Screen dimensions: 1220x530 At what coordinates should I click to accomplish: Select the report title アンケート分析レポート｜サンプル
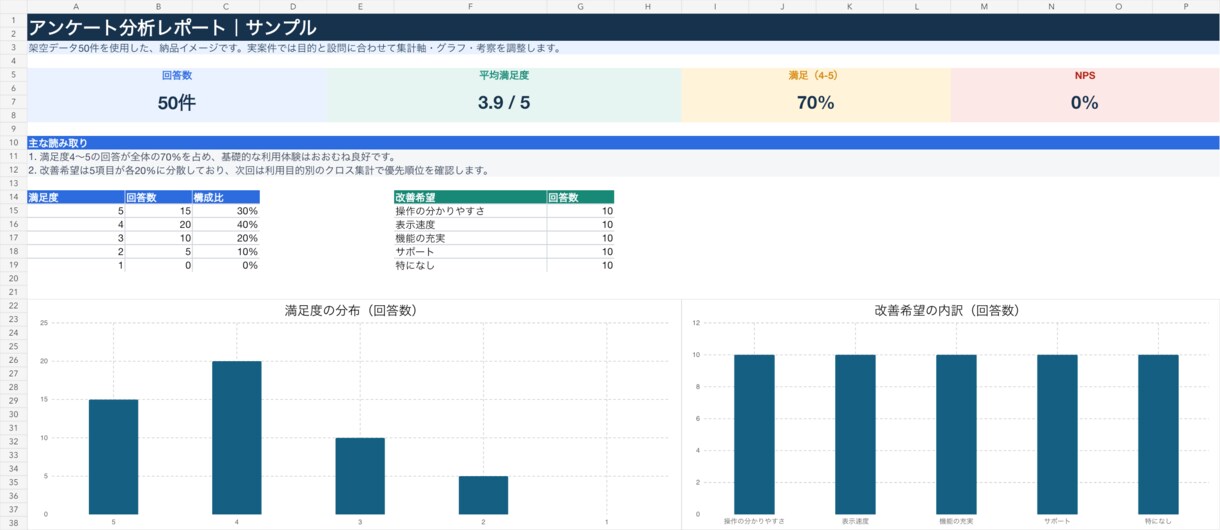click(172, 28)
